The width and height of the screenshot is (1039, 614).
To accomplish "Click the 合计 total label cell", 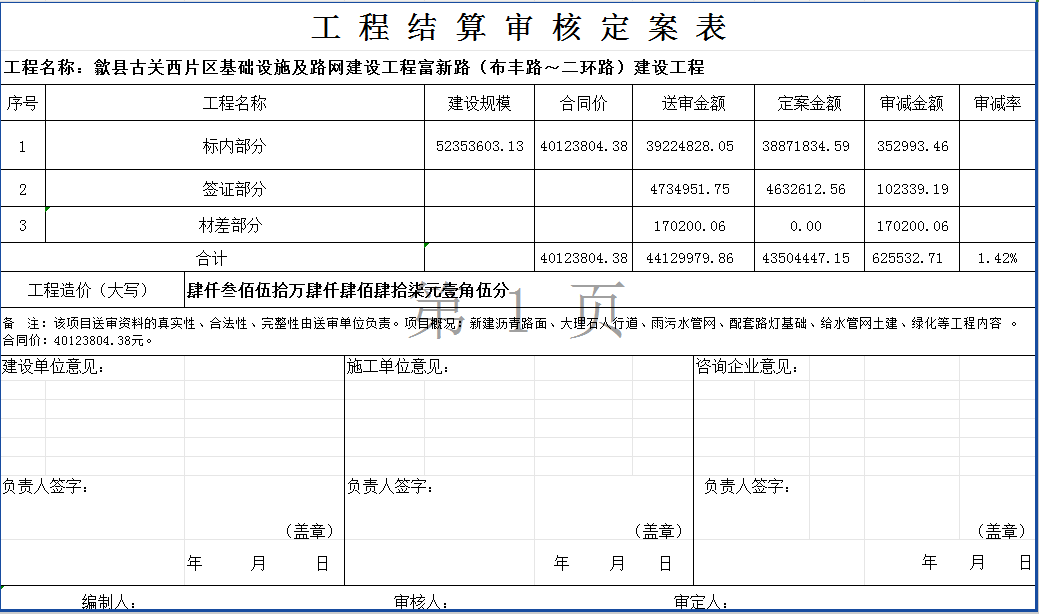I will (x=212, y=258).
